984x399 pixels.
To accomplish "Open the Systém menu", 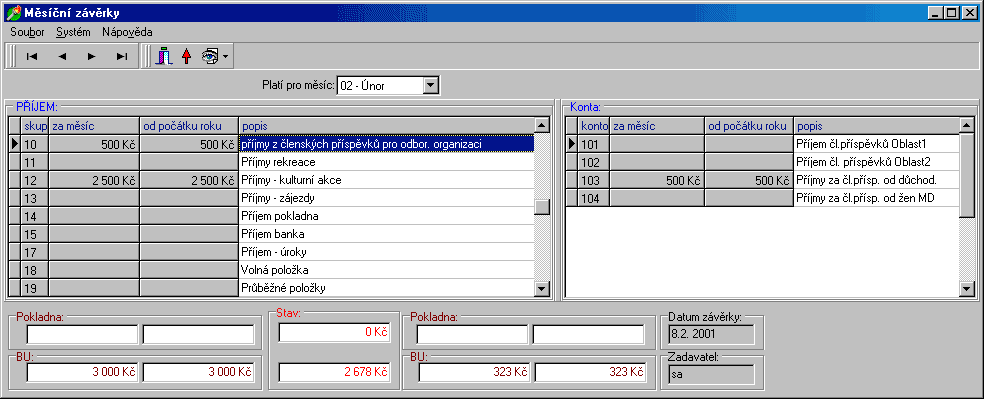I will click(x=73, y=32).
